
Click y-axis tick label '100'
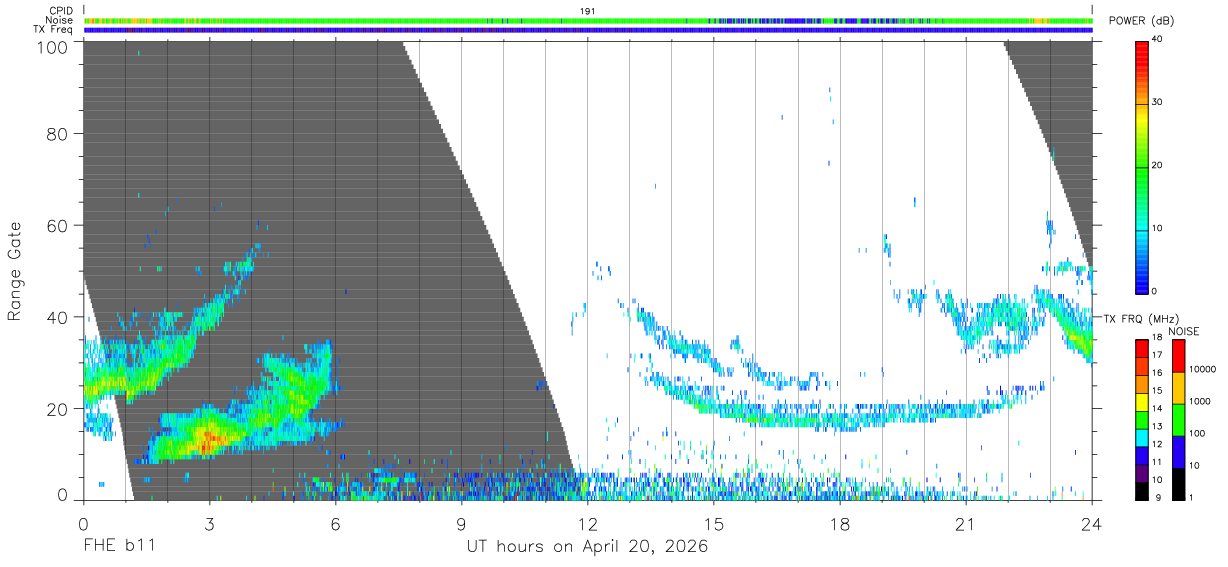click(53, 47)
